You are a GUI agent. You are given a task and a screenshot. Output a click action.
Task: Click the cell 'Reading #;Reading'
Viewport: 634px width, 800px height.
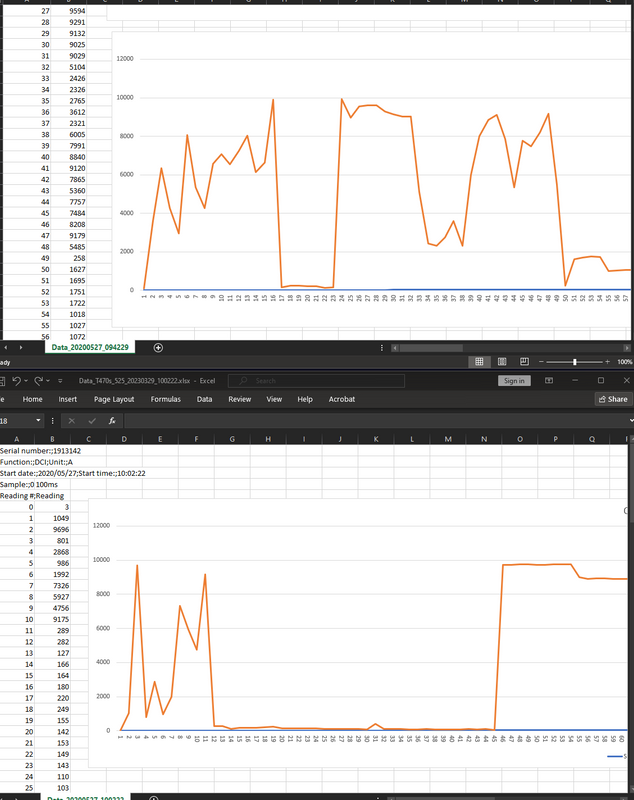pos(32,495)
